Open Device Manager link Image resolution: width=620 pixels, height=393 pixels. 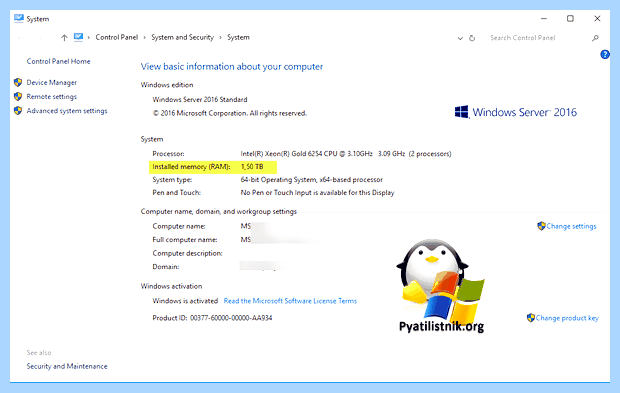[52, 82]
